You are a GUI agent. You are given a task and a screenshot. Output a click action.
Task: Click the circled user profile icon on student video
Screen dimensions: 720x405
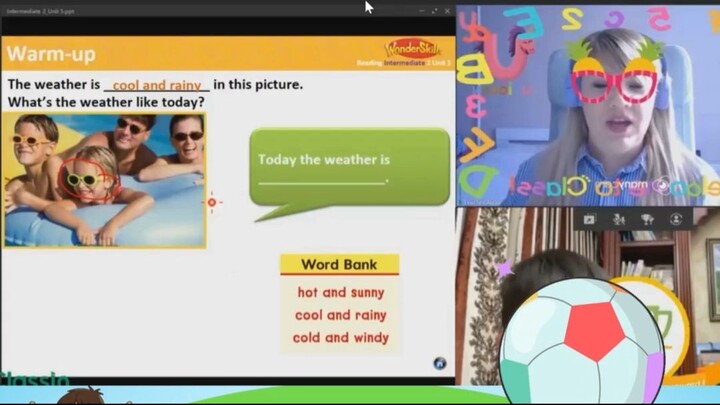pyautogui.click(x=676, y=219)
